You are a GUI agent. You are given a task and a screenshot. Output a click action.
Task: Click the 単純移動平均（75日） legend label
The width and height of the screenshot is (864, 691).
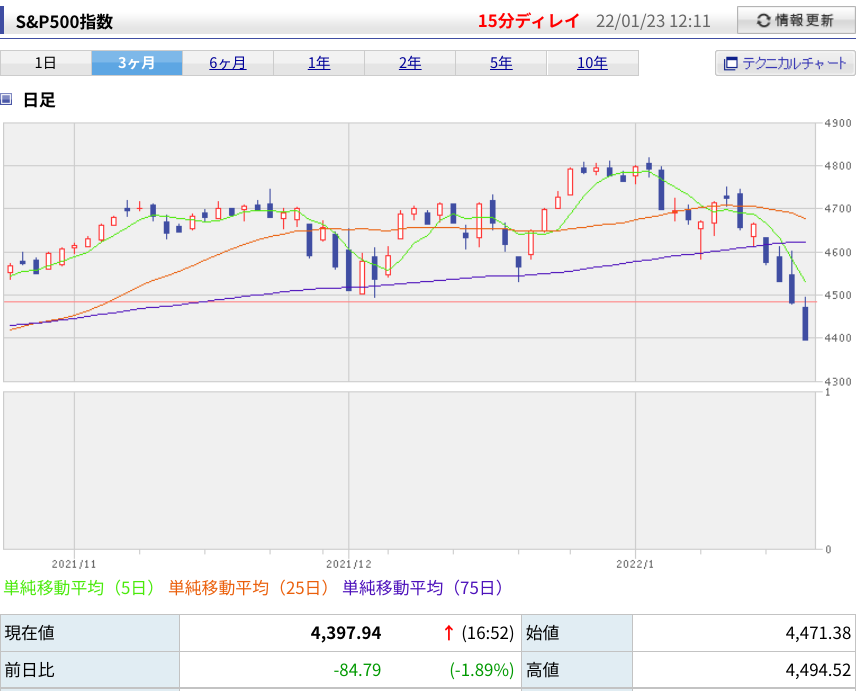pos(423,588)
